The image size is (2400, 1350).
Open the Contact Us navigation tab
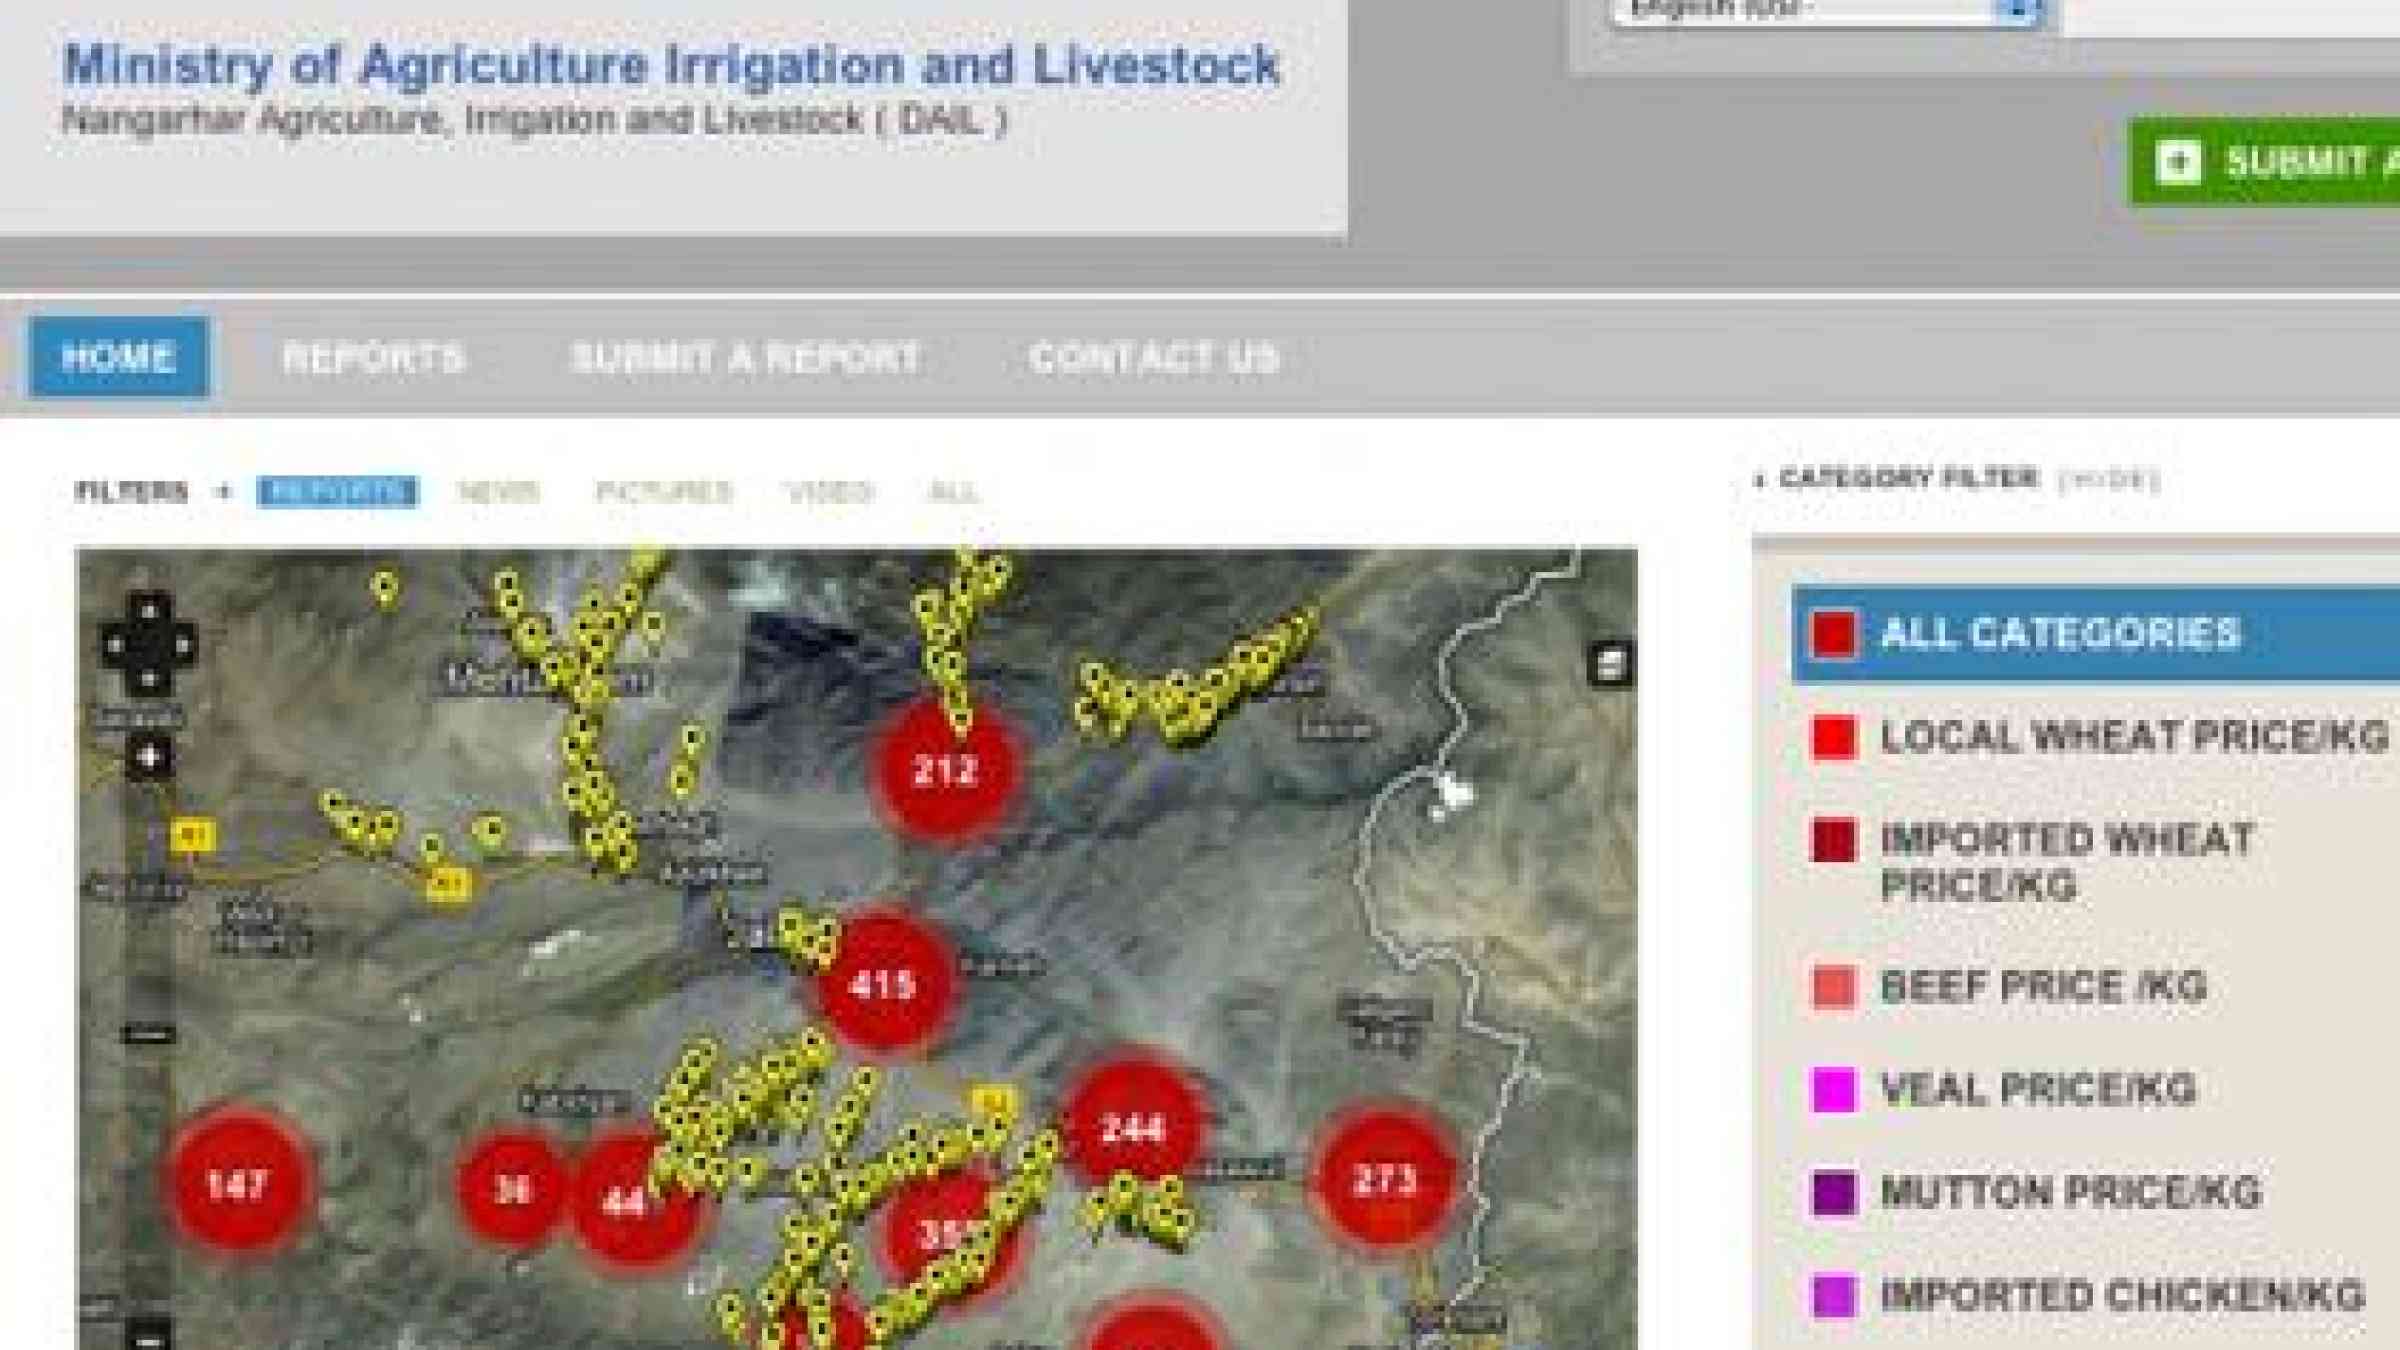point(1154,358)
